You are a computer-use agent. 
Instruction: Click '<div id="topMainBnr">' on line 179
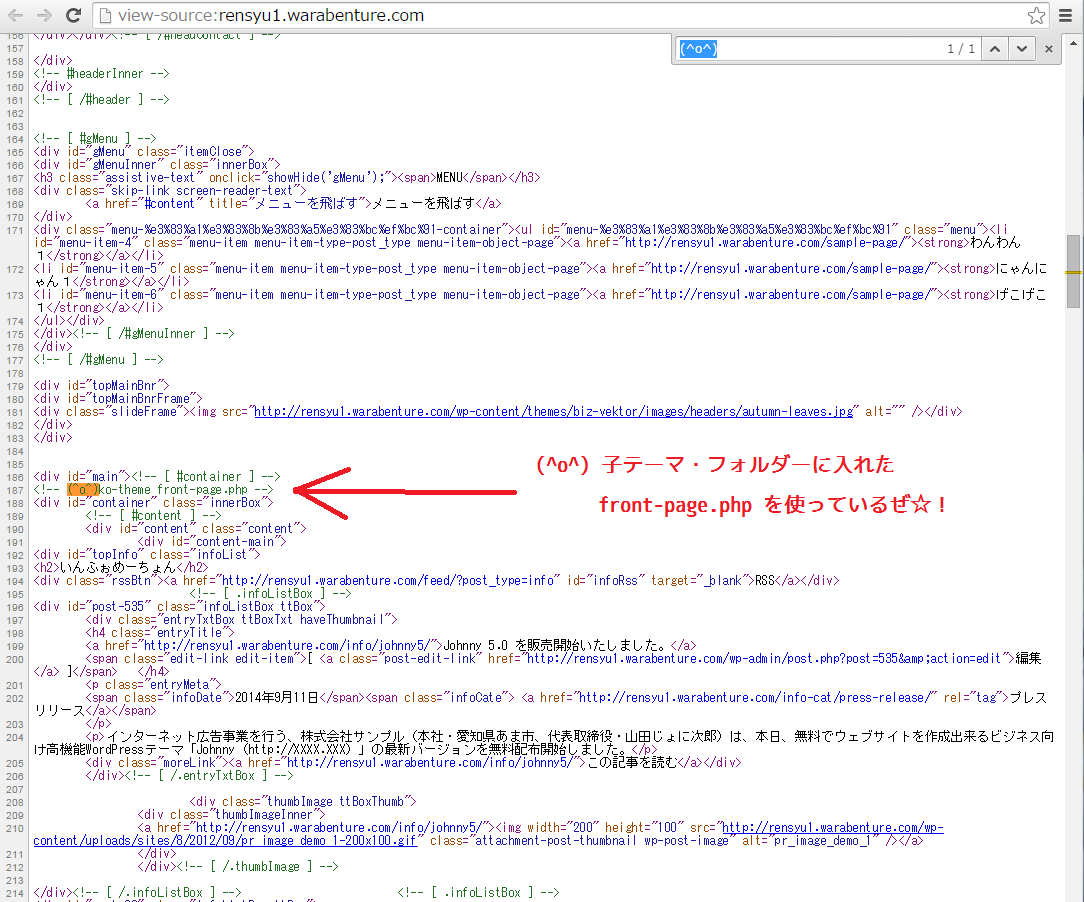click(x=102, y=385)
